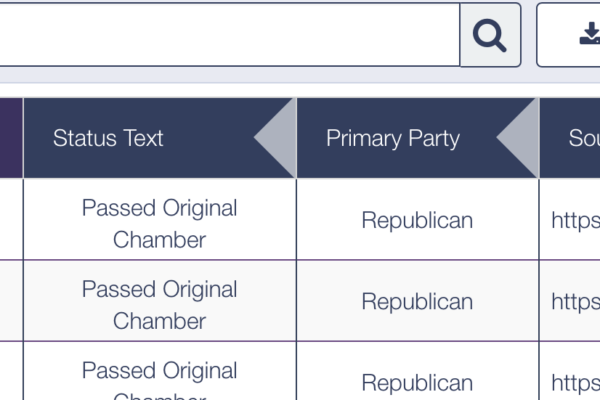Click the first row cell left of Status Text
This screenshot has width=600, height=400.
click(11, 219)
